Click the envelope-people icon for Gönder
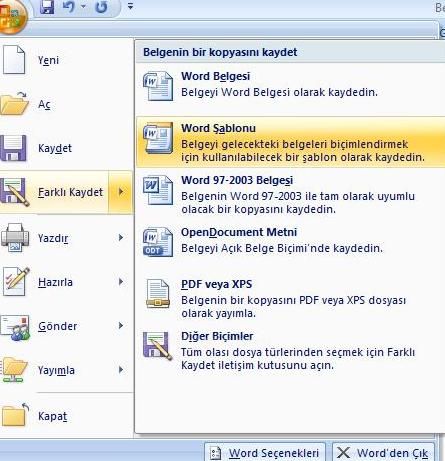This screenshot has width=445, height=461. tap(15, 328)
